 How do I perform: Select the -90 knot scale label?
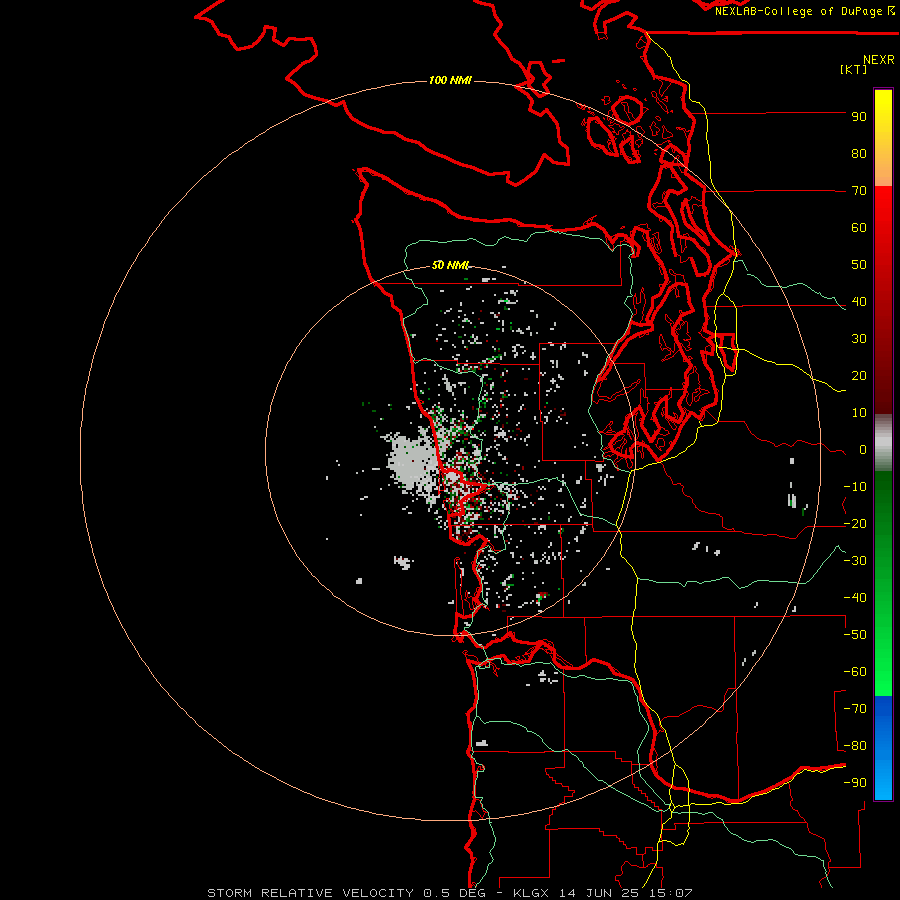(855, 782)
